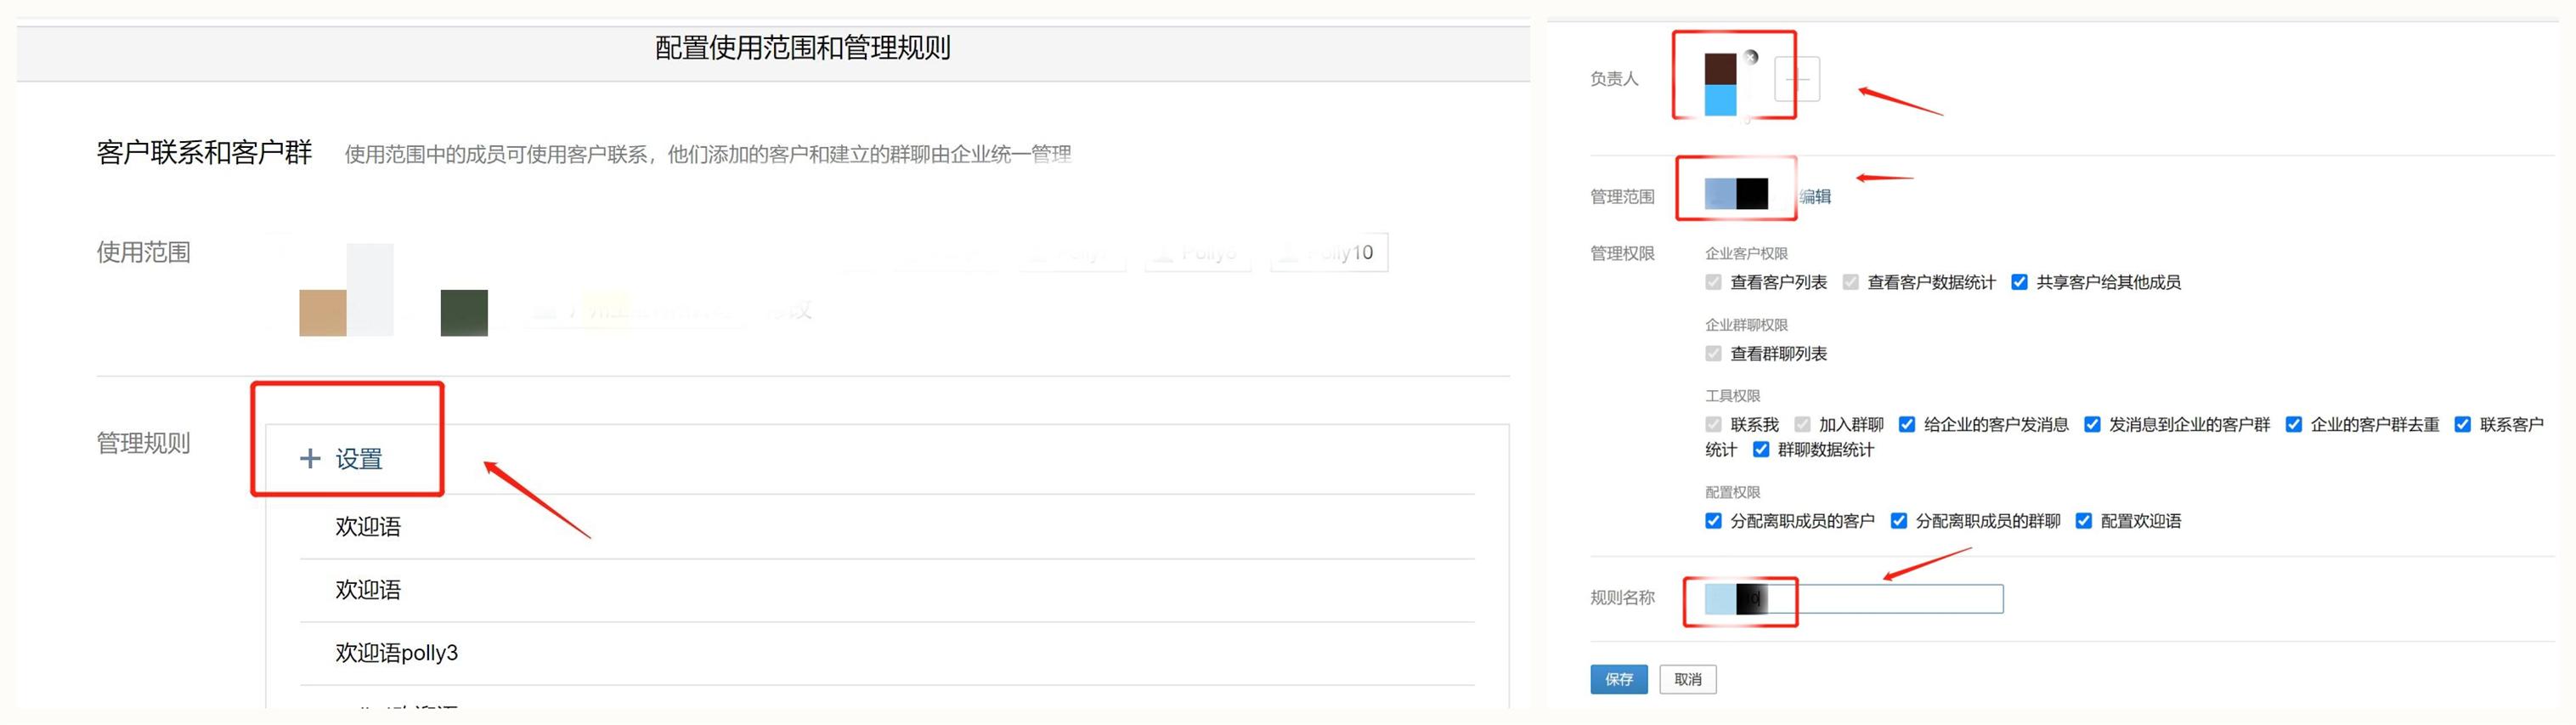Click the plus box to add a 负责人
Screen dimensions: 2576x725
pos(1796,79)
